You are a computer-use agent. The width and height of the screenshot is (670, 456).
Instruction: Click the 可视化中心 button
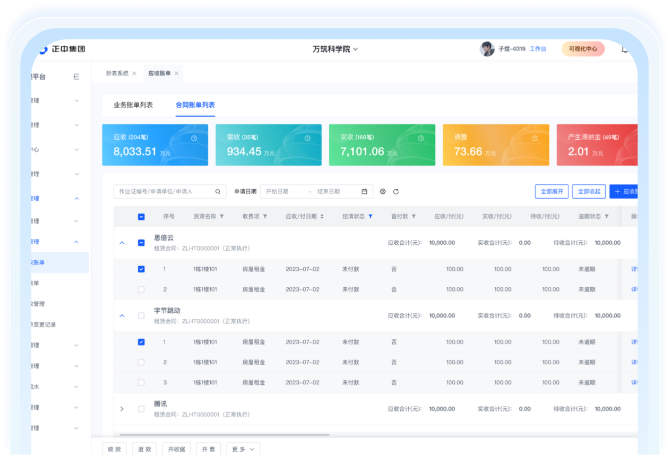(x=582, y=49)
